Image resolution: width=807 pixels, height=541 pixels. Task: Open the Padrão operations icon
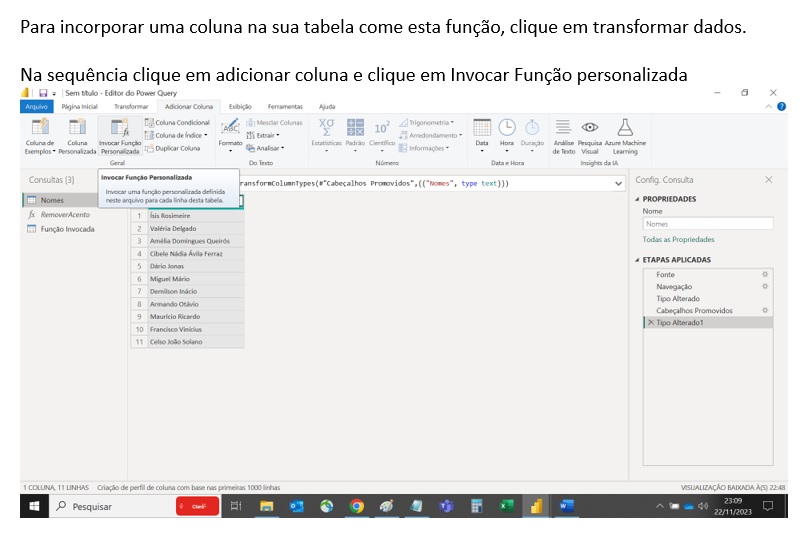[355, 135]
